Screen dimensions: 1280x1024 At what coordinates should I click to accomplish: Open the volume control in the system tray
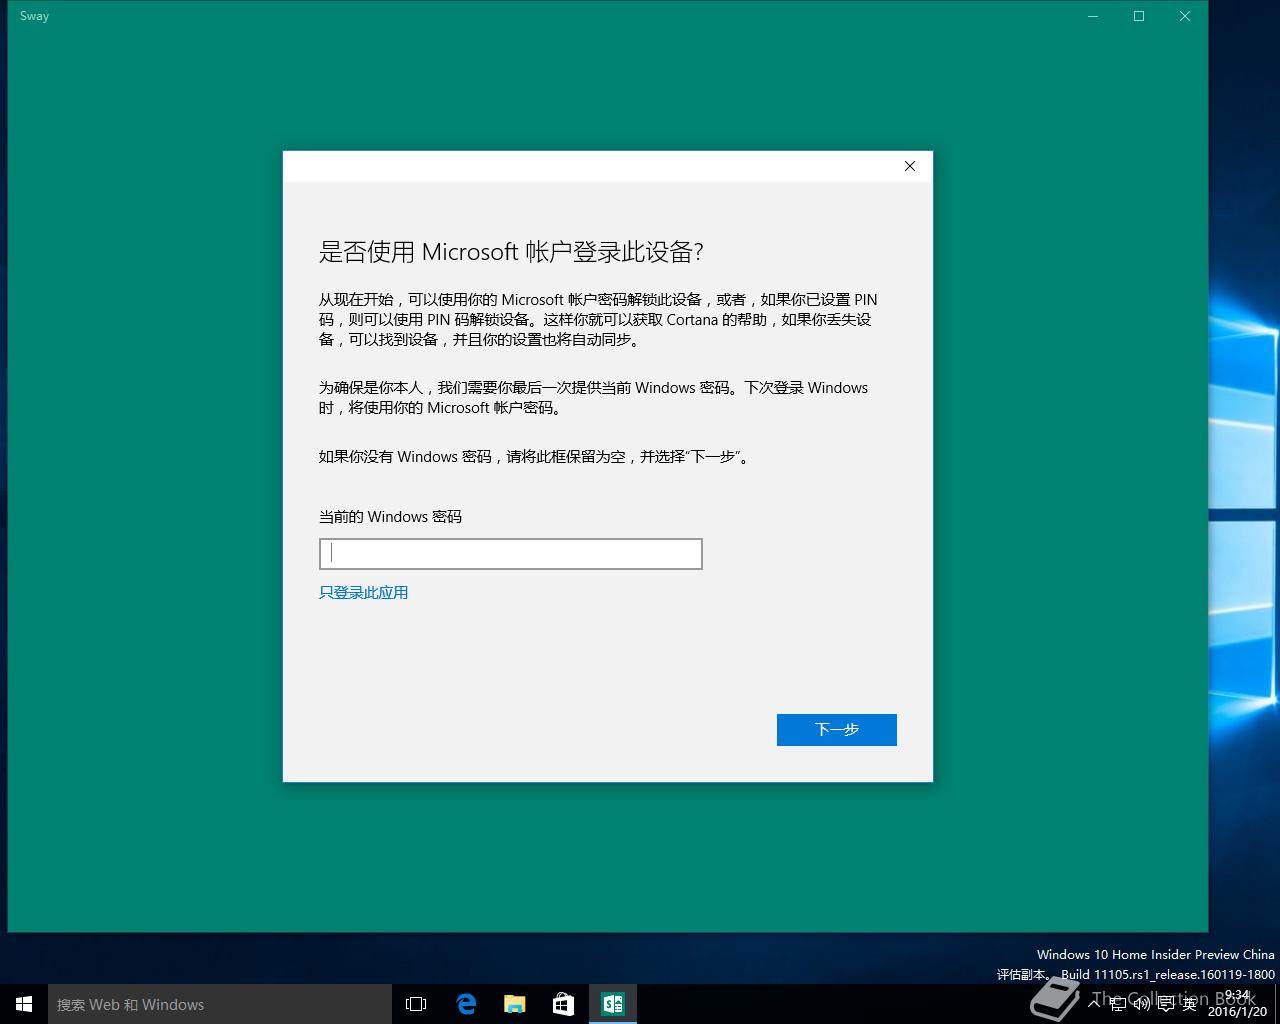1142,1004
